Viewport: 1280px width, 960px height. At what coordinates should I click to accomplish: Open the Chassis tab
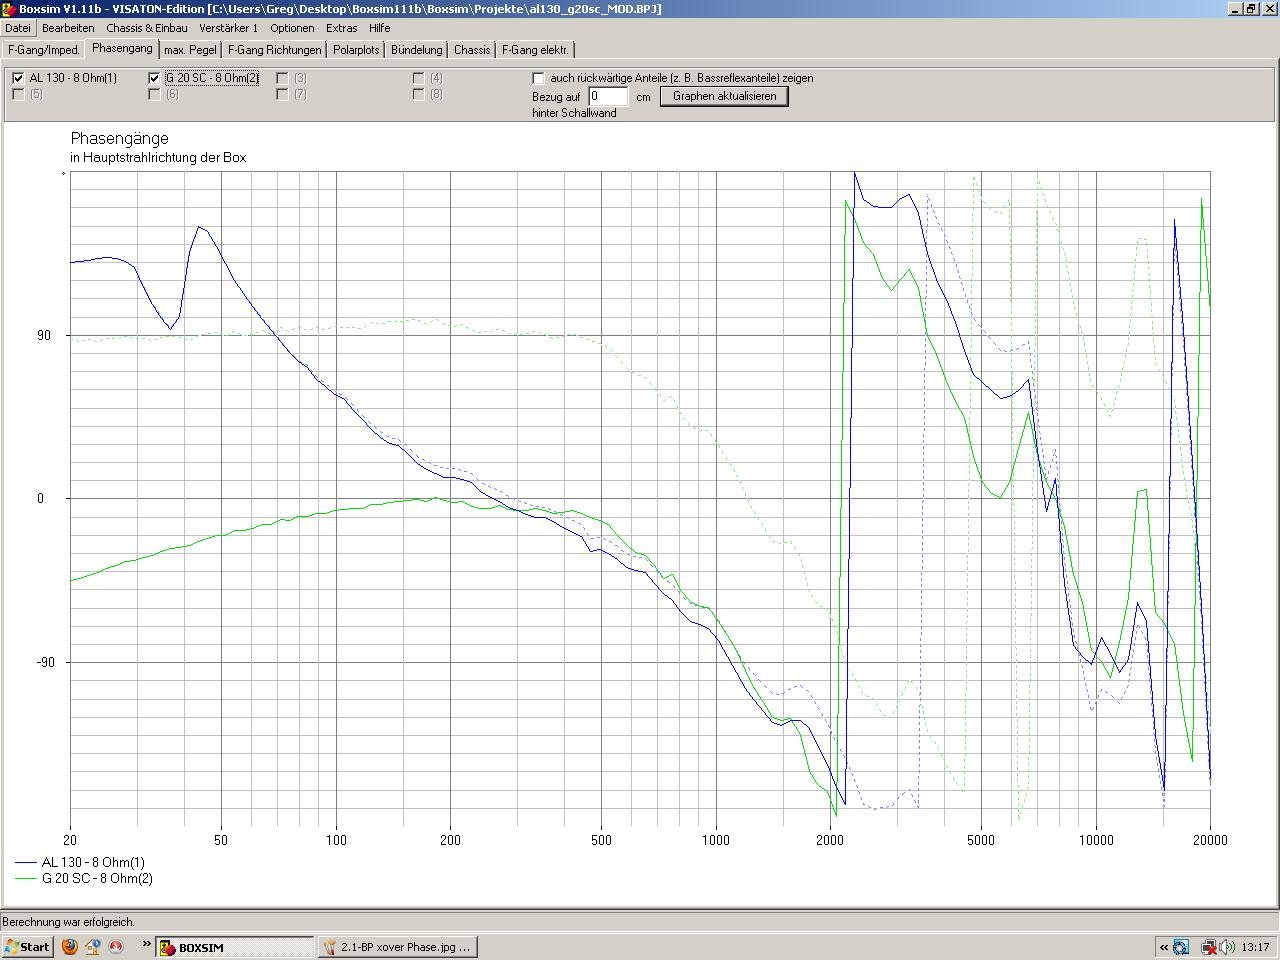coord(472,50)
